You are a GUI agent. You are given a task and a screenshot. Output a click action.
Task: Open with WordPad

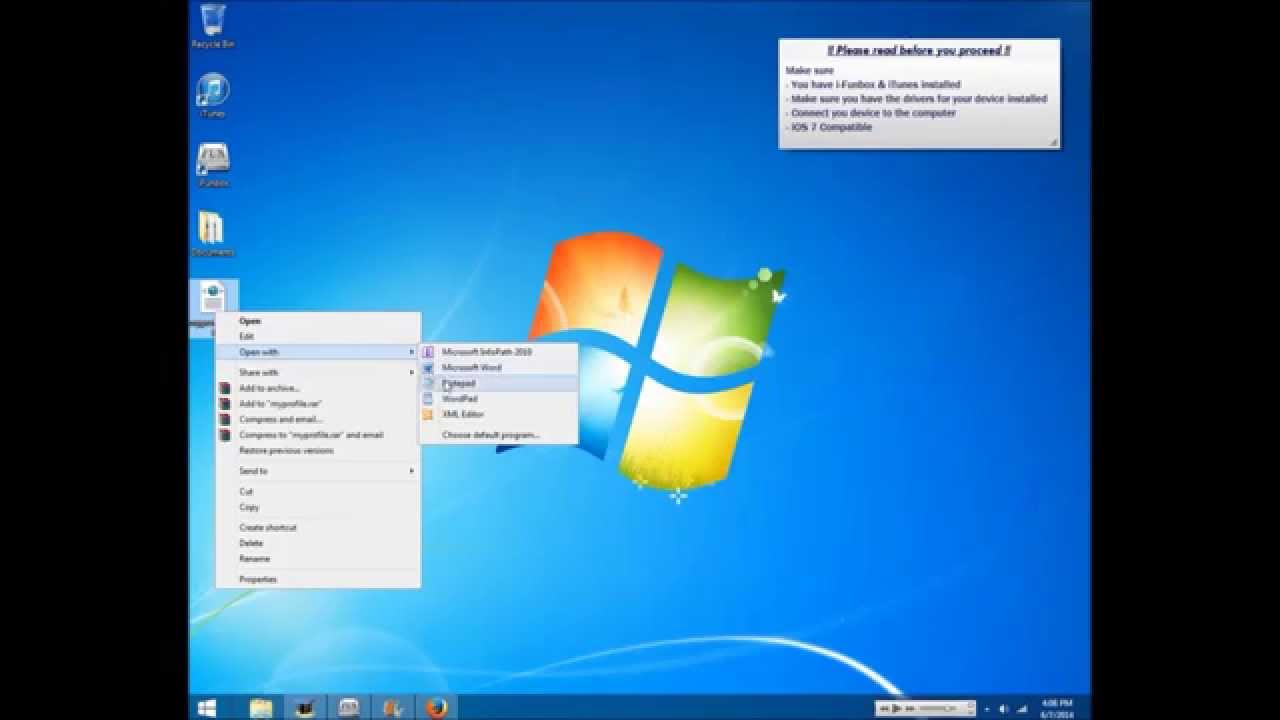point(498,398)
